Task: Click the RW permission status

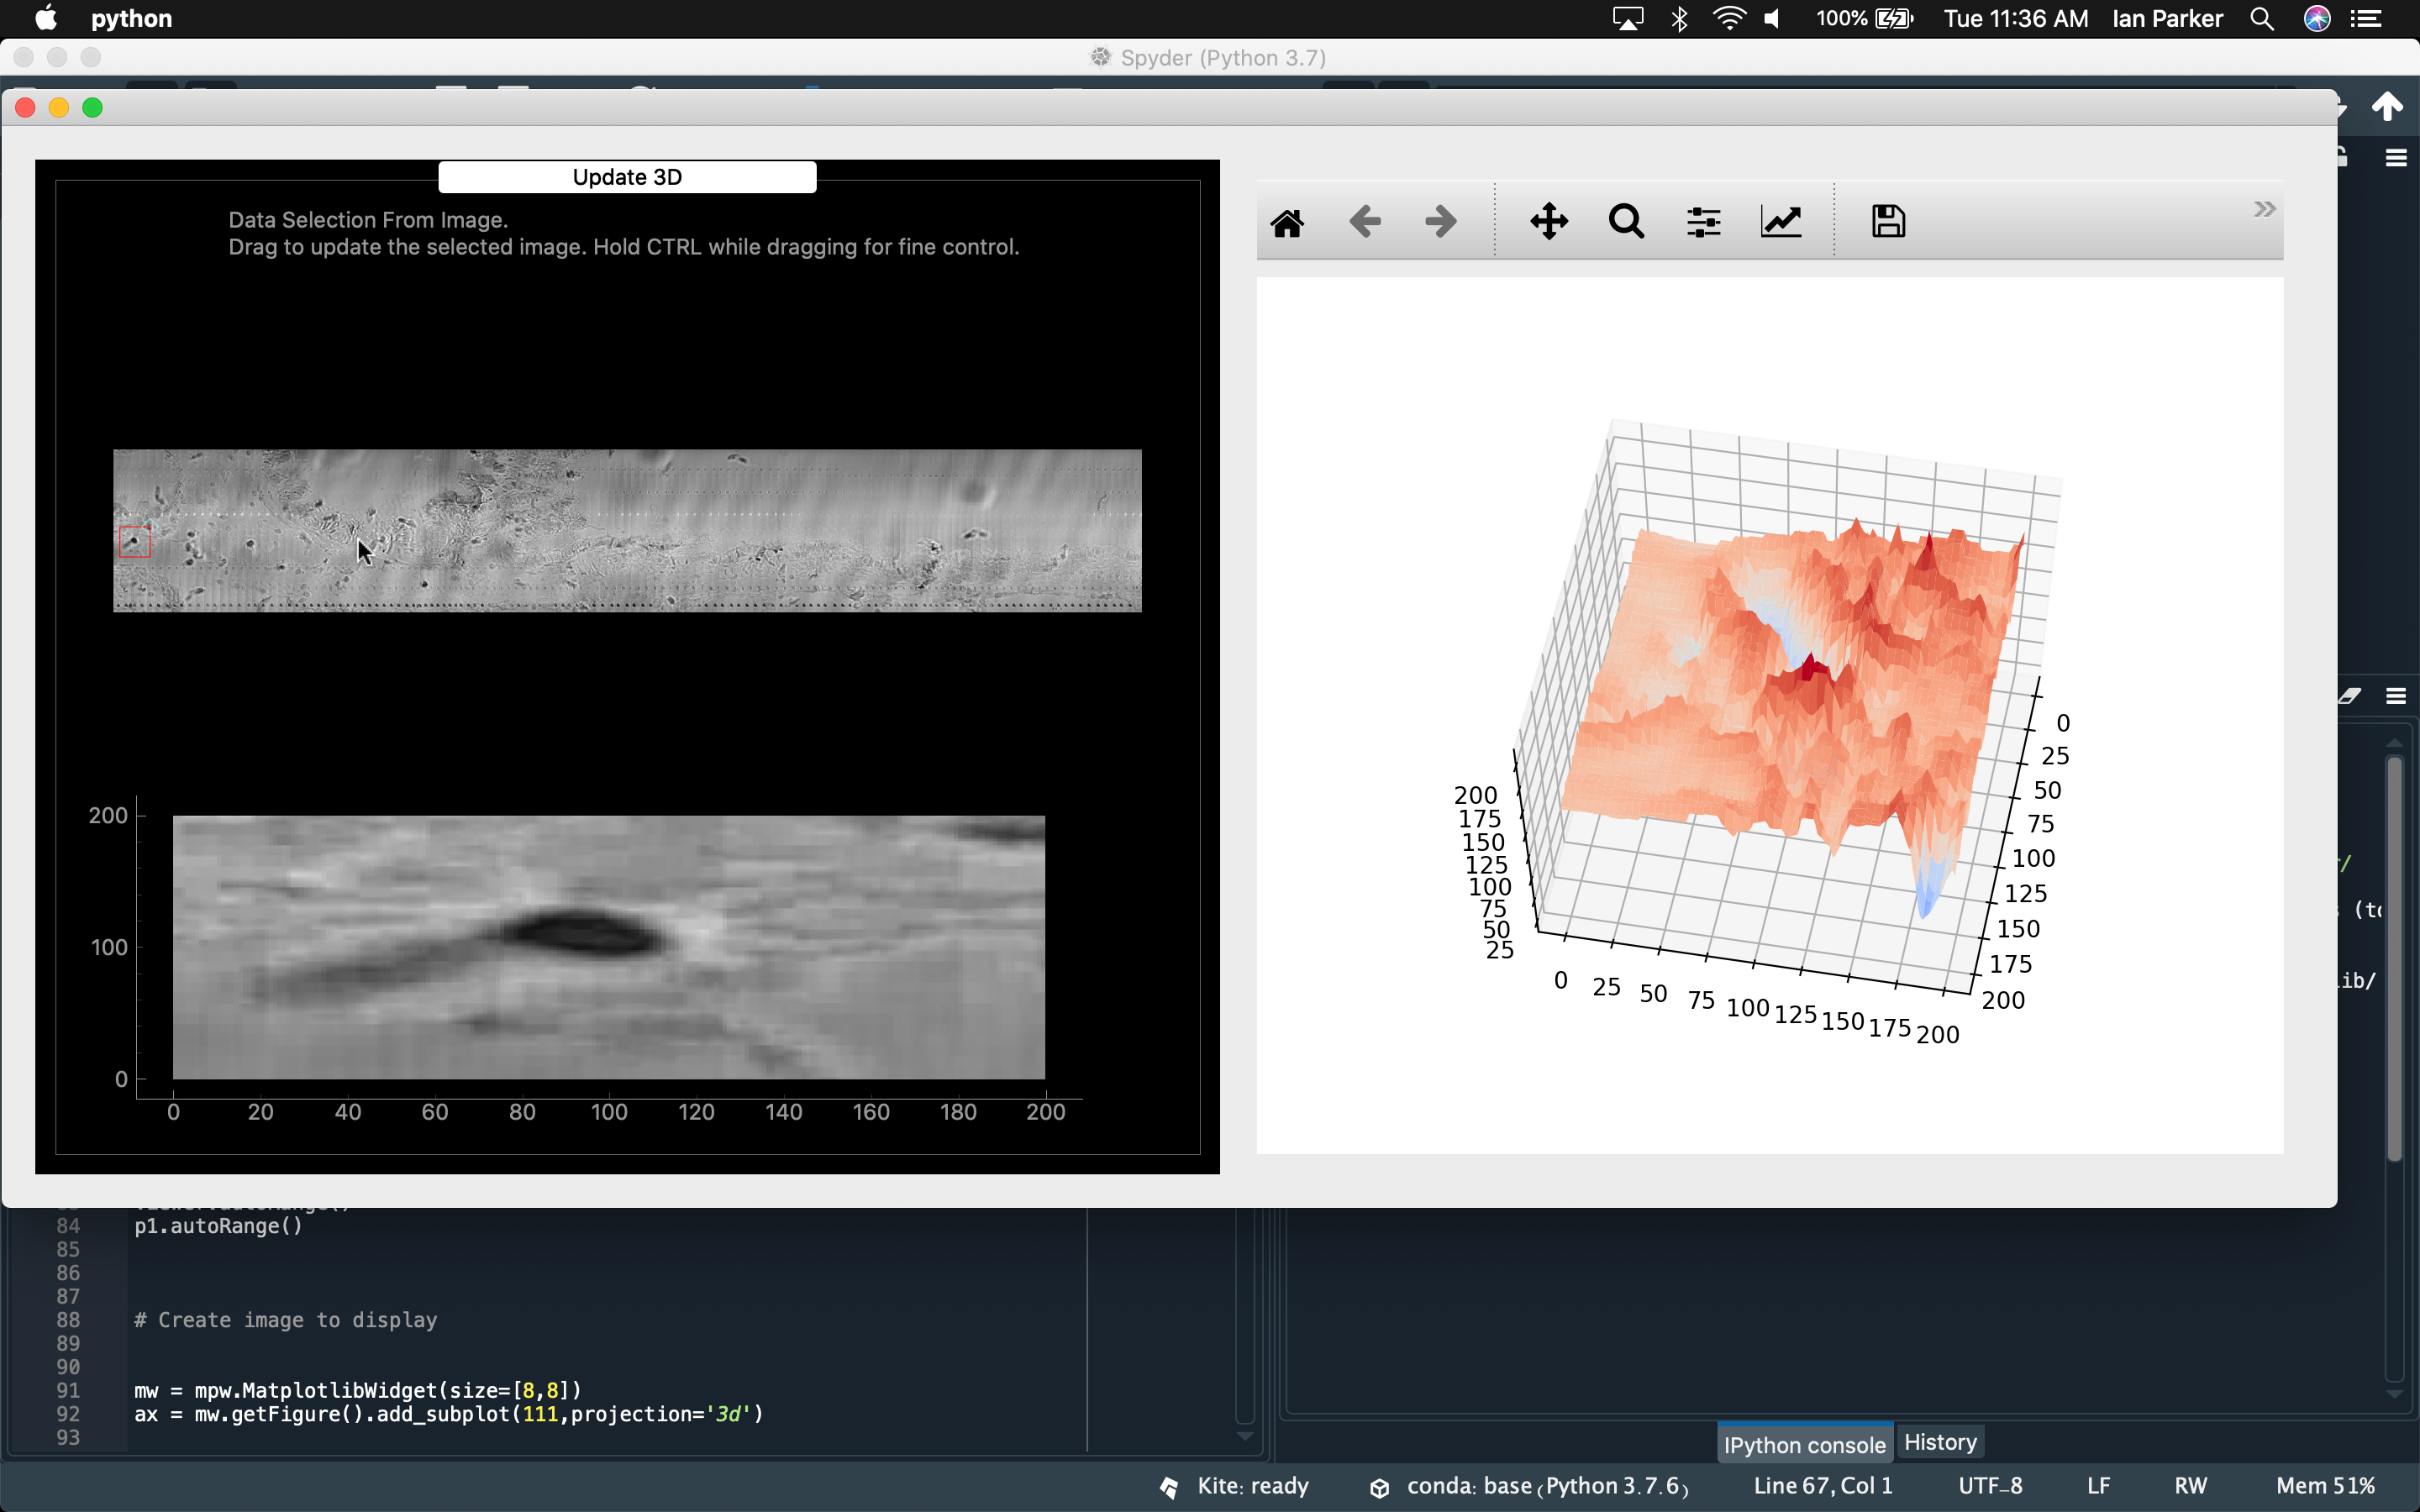Action: point(2190,1486)
